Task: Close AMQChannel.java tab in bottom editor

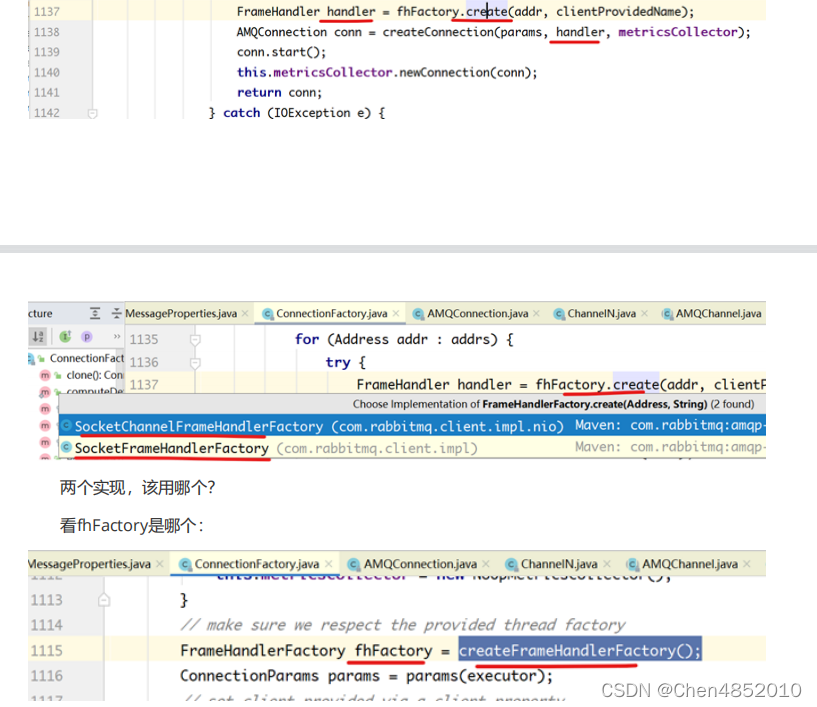Action: (x=747, y=564)
